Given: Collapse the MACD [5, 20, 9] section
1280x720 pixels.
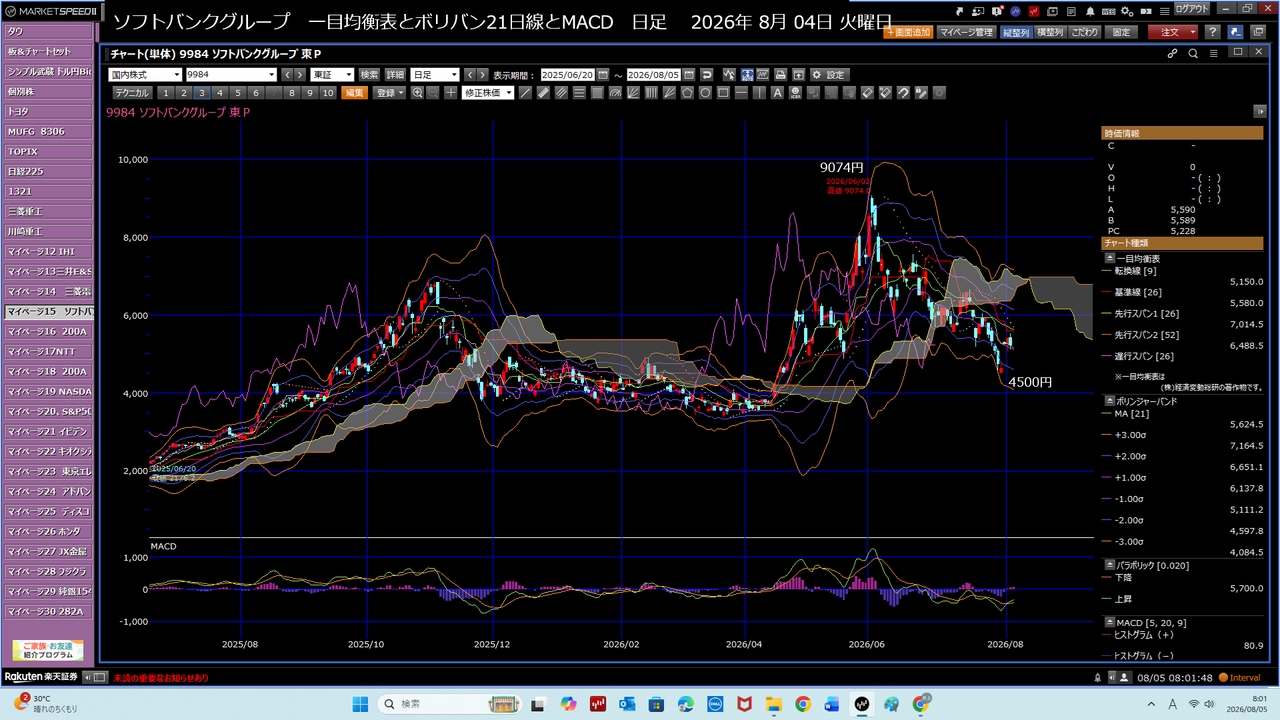Looking at the screenshot, I should click(1109, 623).
